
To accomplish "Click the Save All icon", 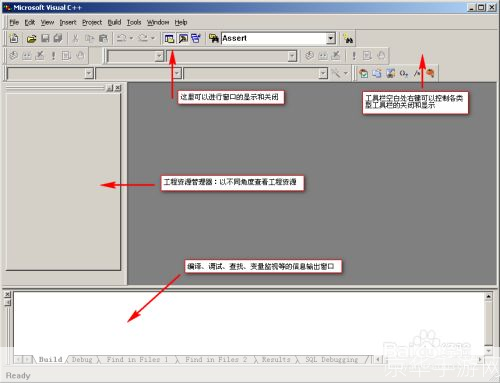I will point(58,39).
